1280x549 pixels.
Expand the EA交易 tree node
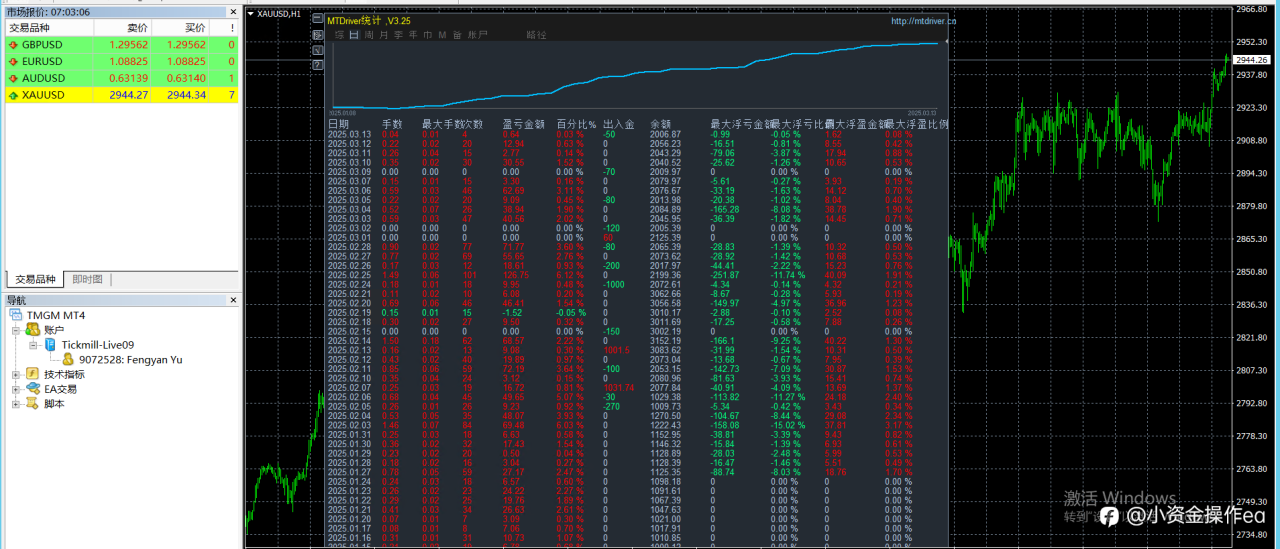16,389
